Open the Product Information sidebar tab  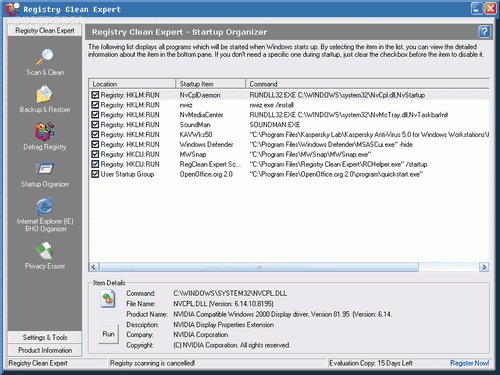(x=45, y=350)
